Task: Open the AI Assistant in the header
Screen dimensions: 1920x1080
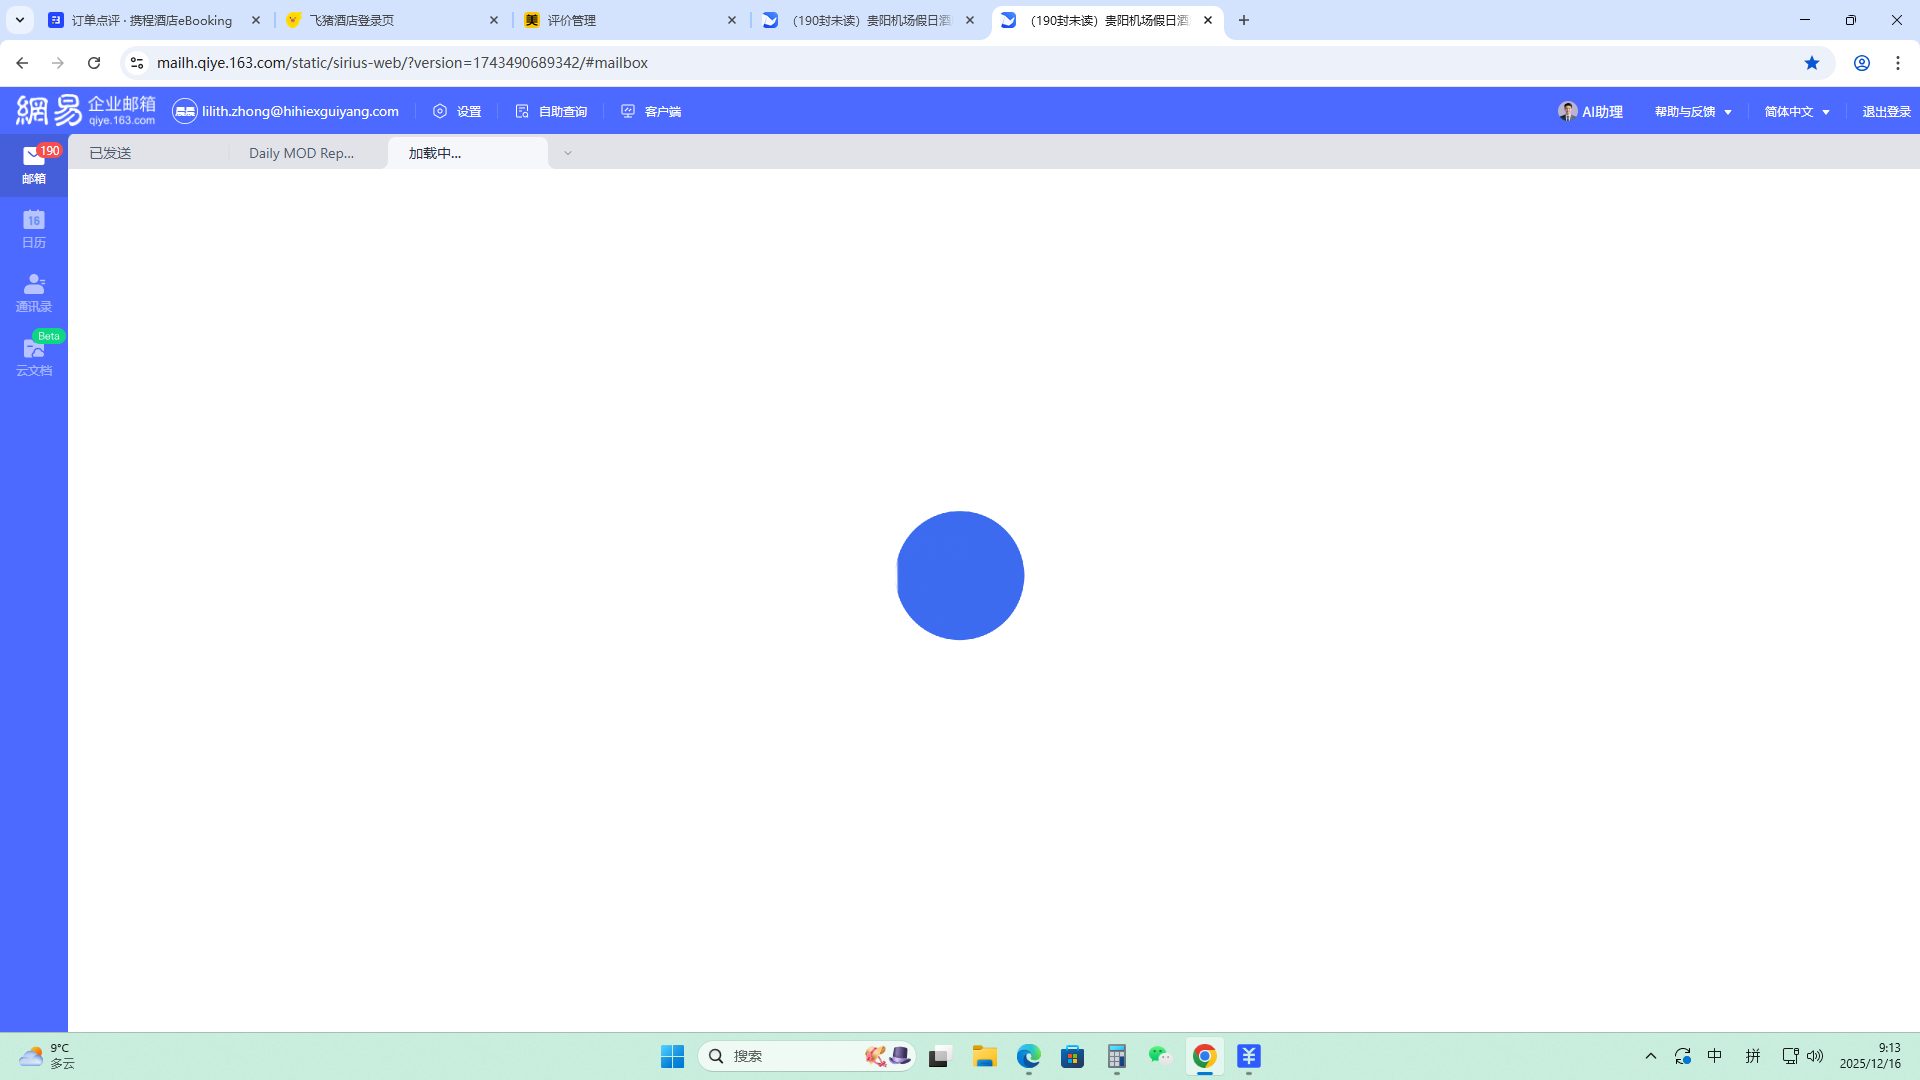Action: coord(1590,112)
